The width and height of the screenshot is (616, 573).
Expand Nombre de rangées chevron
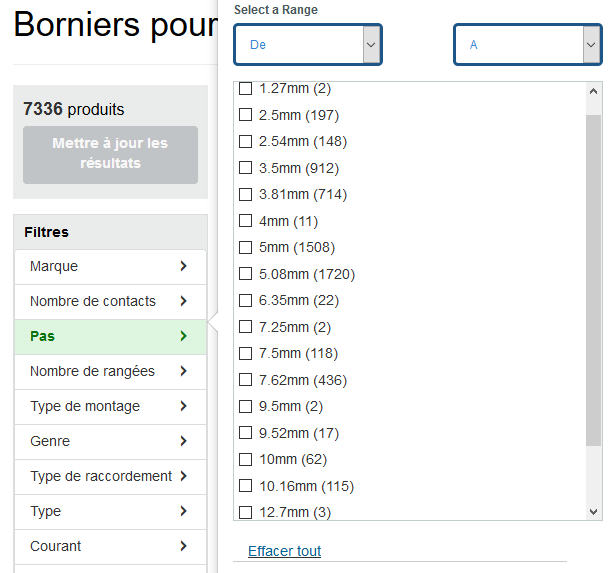(x=183, y=371)
